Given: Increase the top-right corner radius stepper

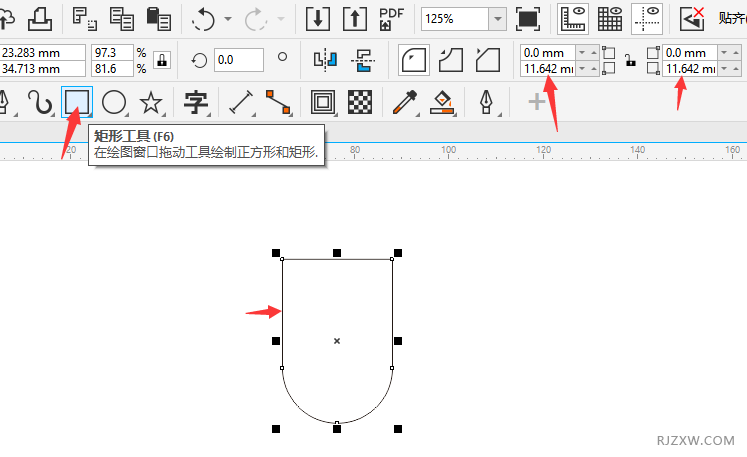Looking at the screenshot, I should click(736, 52).
